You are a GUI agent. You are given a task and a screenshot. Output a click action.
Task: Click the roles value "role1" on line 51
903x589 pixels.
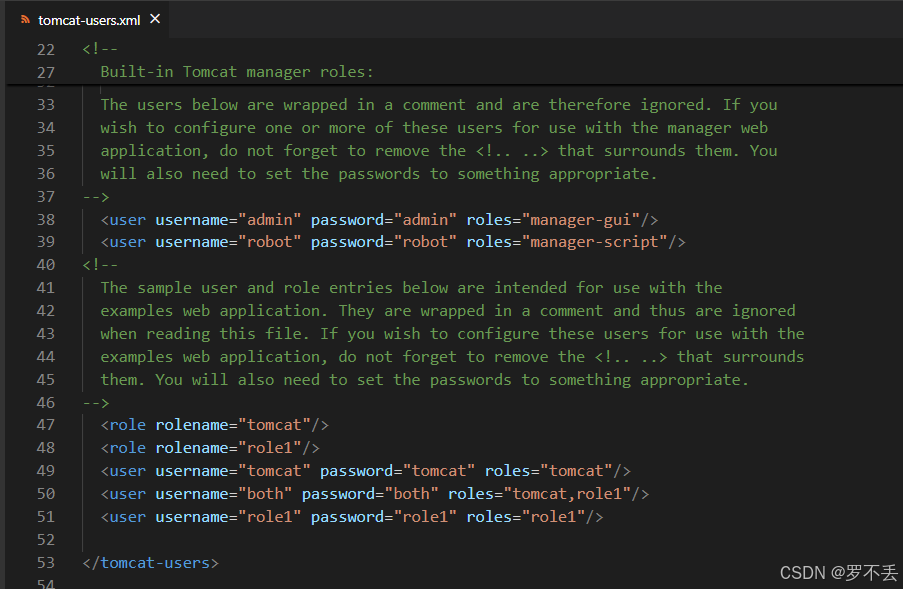553,517
